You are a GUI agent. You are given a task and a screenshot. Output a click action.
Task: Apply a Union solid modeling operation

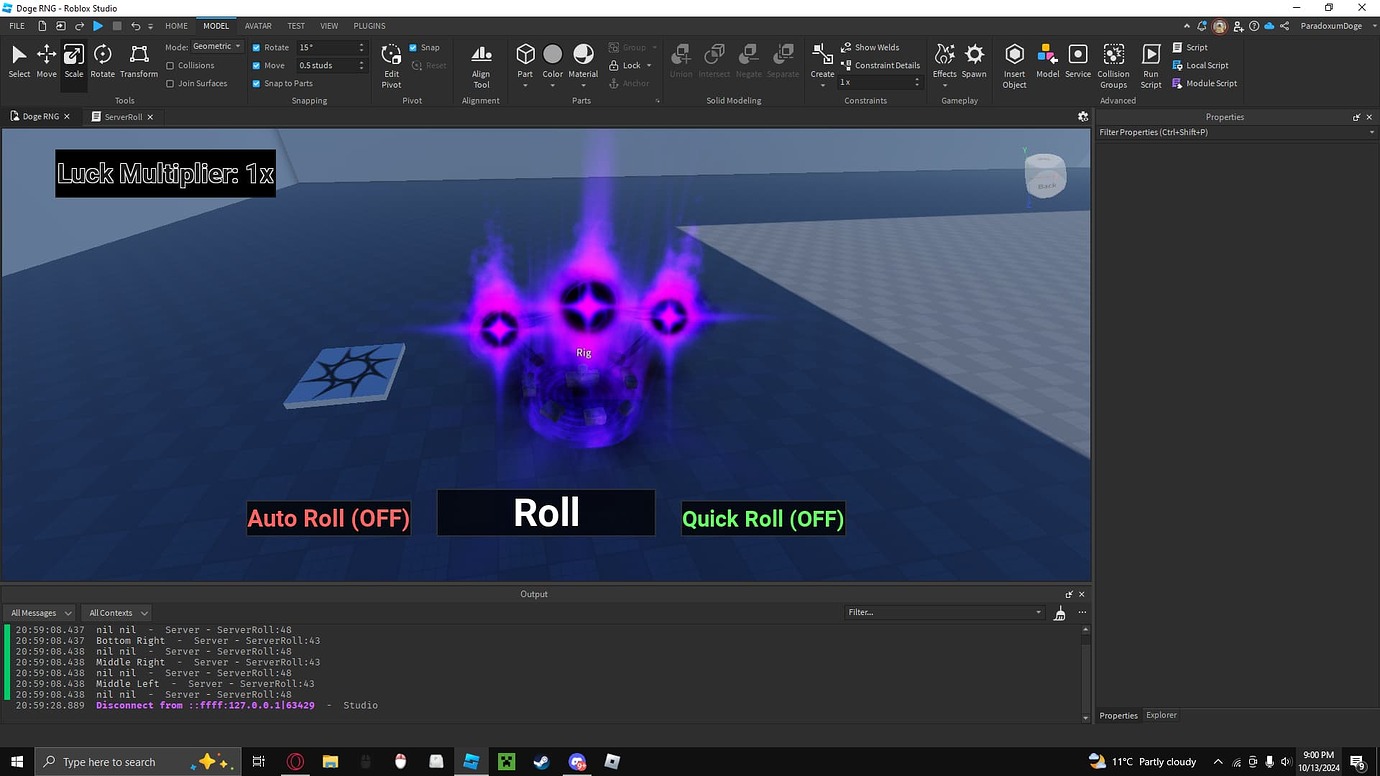tap(681, 61)
